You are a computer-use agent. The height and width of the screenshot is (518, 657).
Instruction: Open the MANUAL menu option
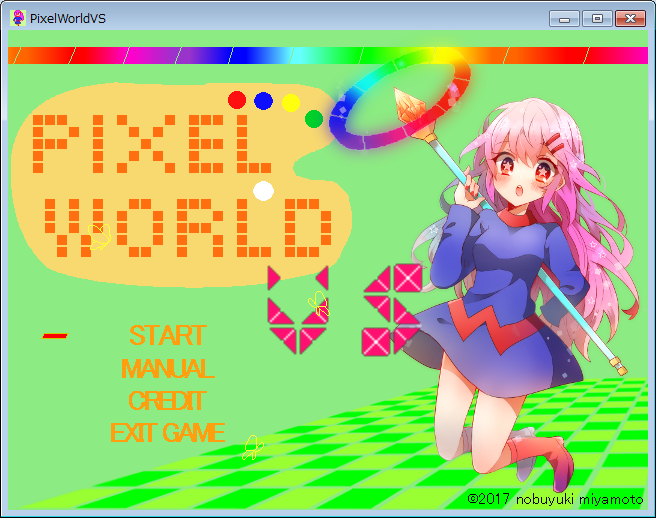(168, 368)
